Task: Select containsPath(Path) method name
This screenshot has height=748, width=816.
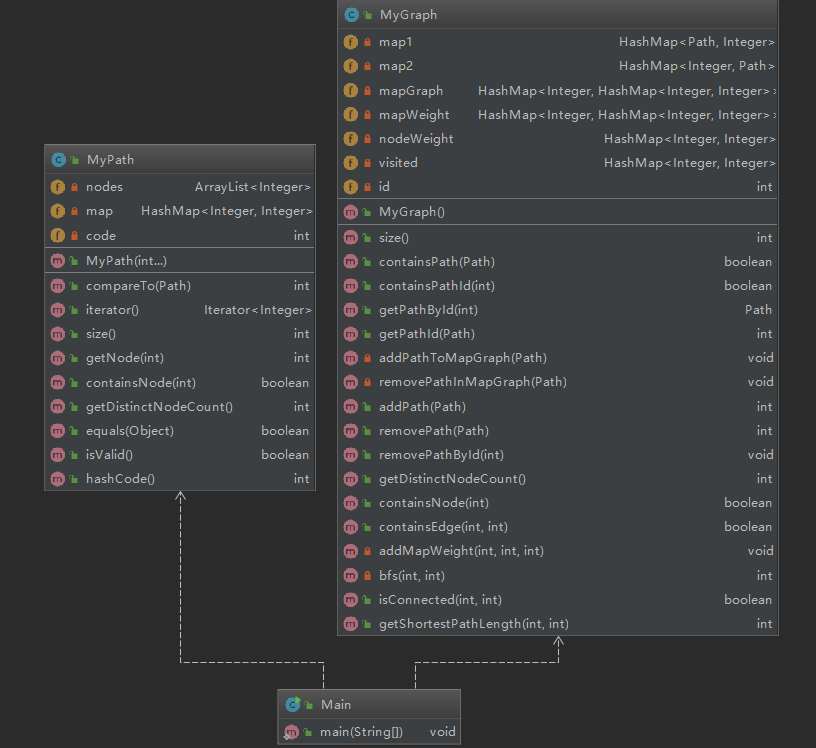Action: pos(437,262)
